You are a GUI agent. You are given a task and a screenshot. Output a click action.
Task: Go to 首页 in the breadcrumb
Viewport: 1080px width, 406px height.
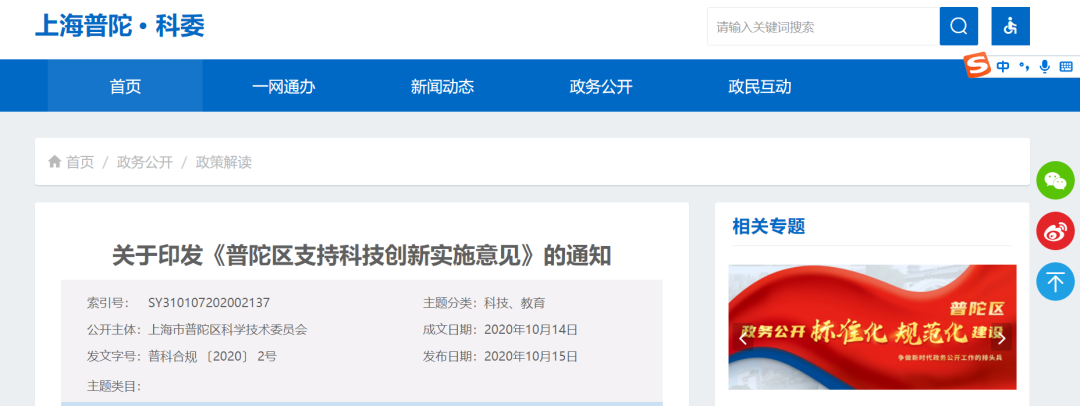tap(80, 162)
